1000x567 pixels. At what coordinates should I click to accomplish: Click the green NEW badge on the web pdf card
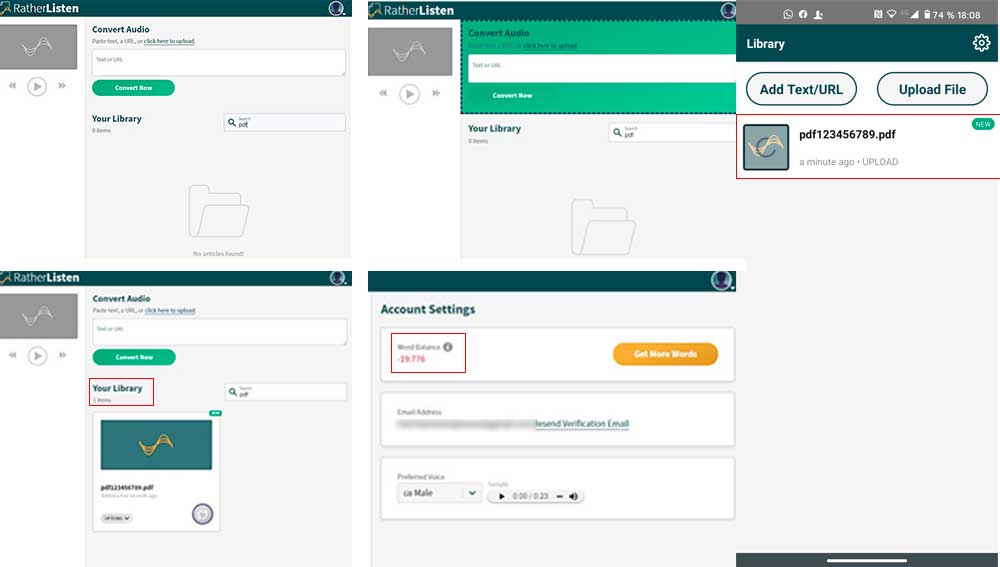[x=216, y=413]
